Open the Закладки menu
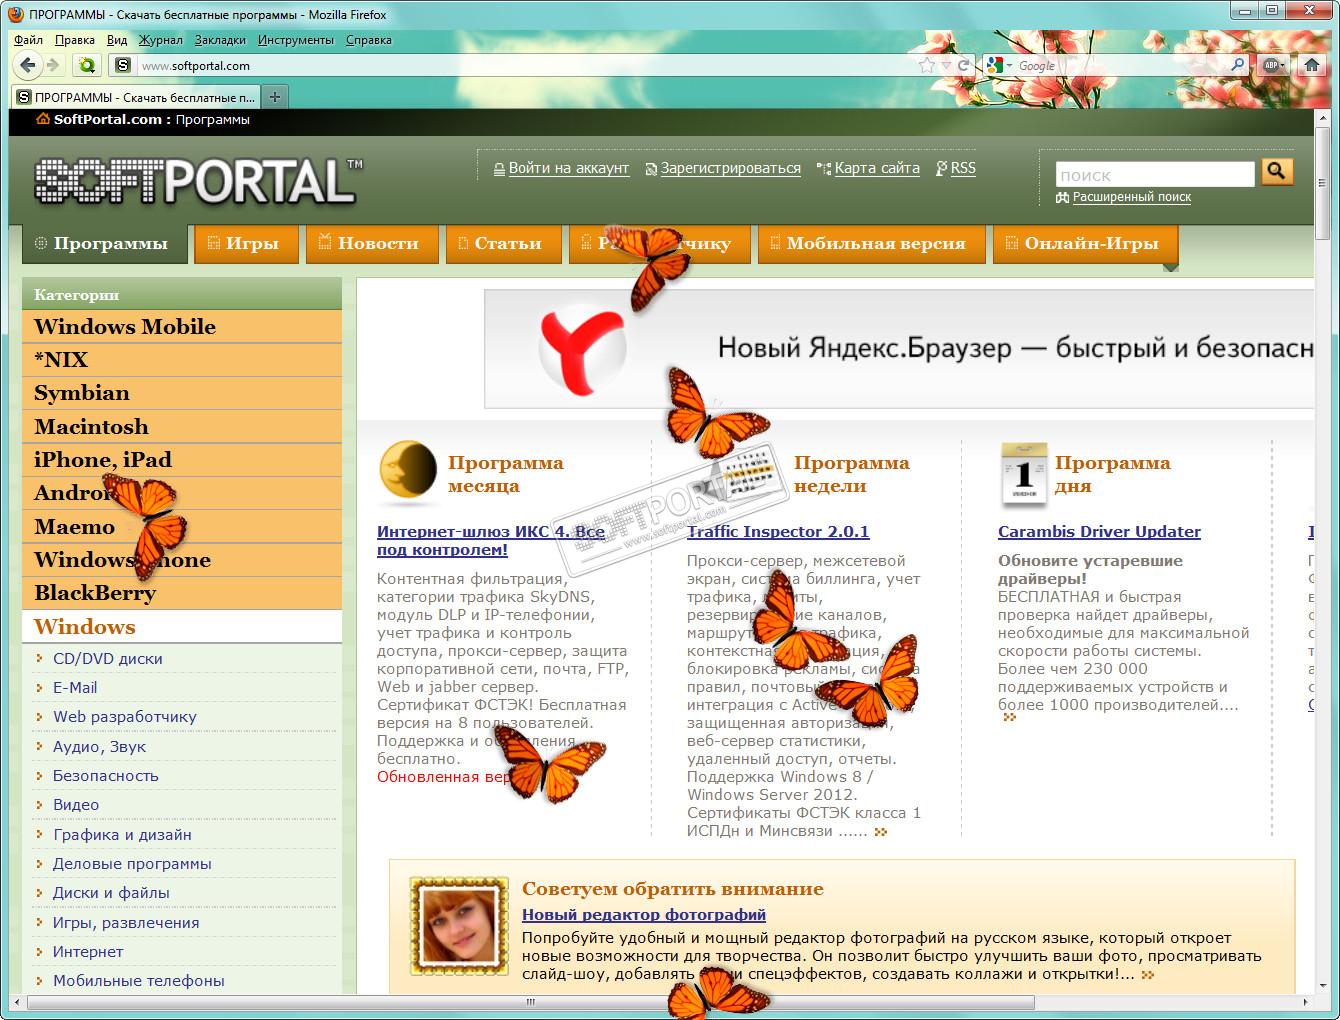This screenshot has width=1340, height=1020. tap(220, 40)
